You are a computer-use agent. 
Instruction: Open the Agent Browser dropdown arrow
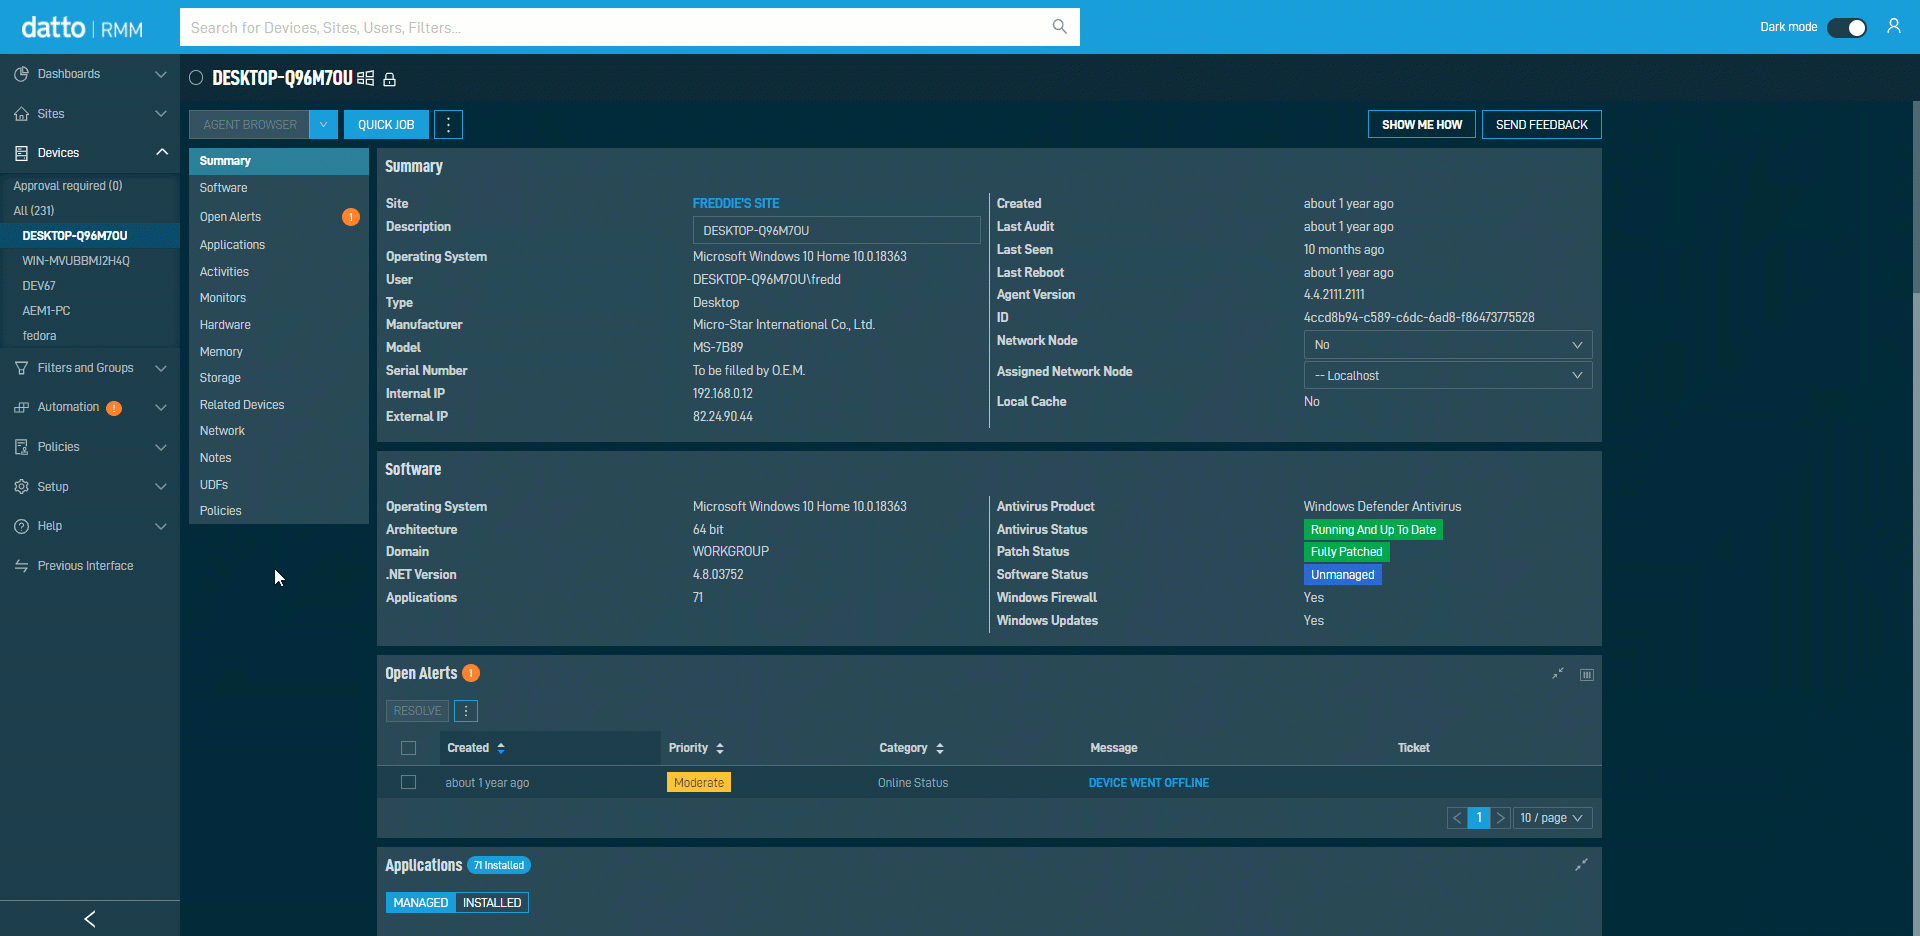point(323,125)
